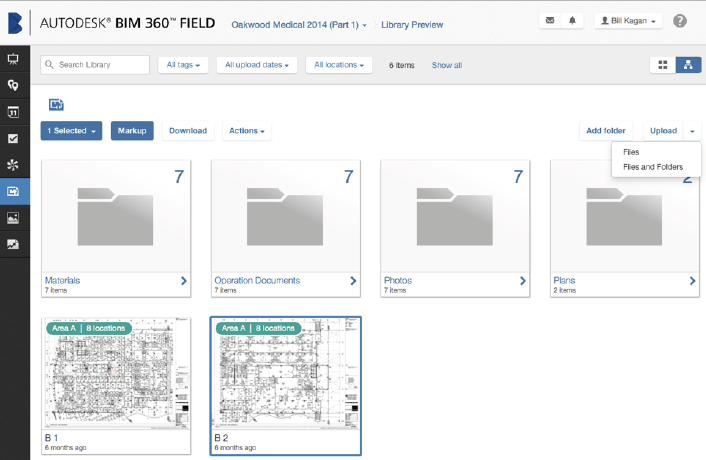Open the pinwheel equipment sidebar icon
The height and width of the screenshot is (460, 706).
[13, 165]
